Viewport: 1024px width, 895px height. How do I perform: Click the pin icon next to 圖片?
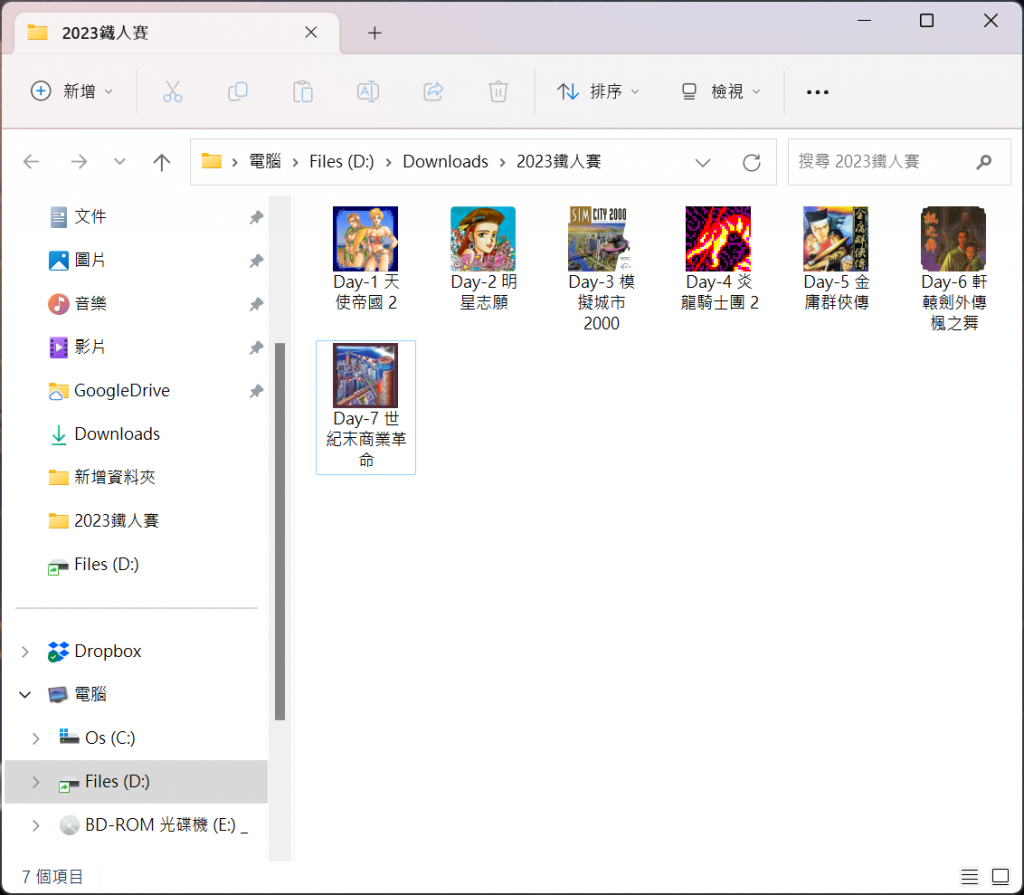click(x=256, y=261)
